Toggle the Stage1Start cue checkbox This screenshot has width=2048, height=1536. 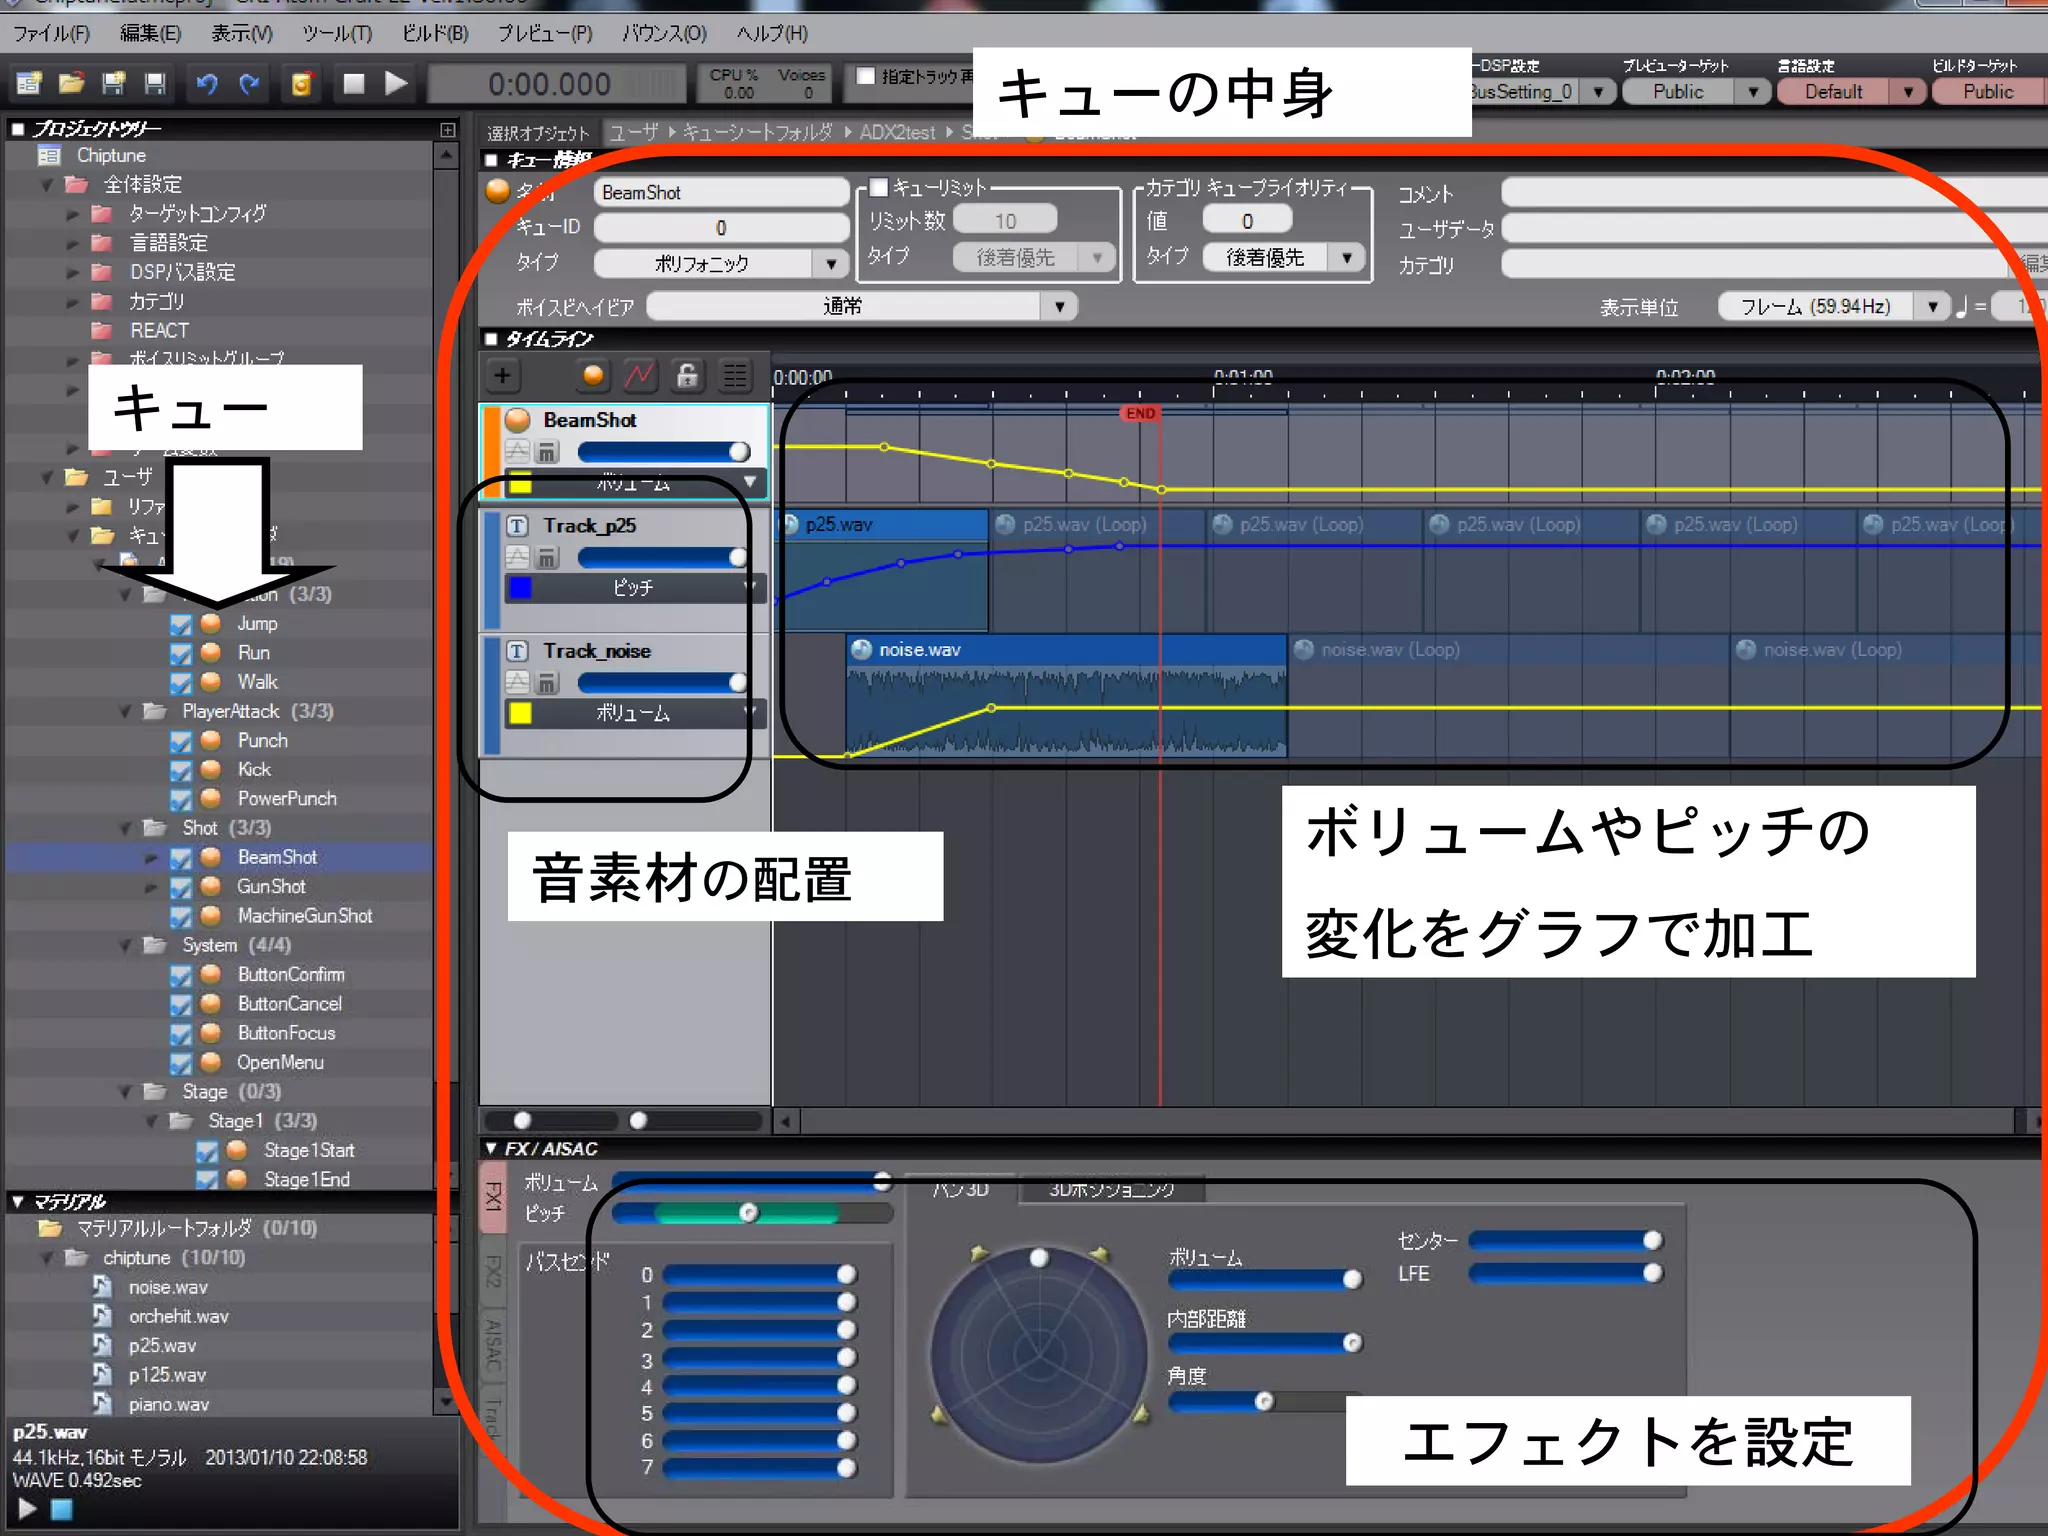pos(207,1151)
